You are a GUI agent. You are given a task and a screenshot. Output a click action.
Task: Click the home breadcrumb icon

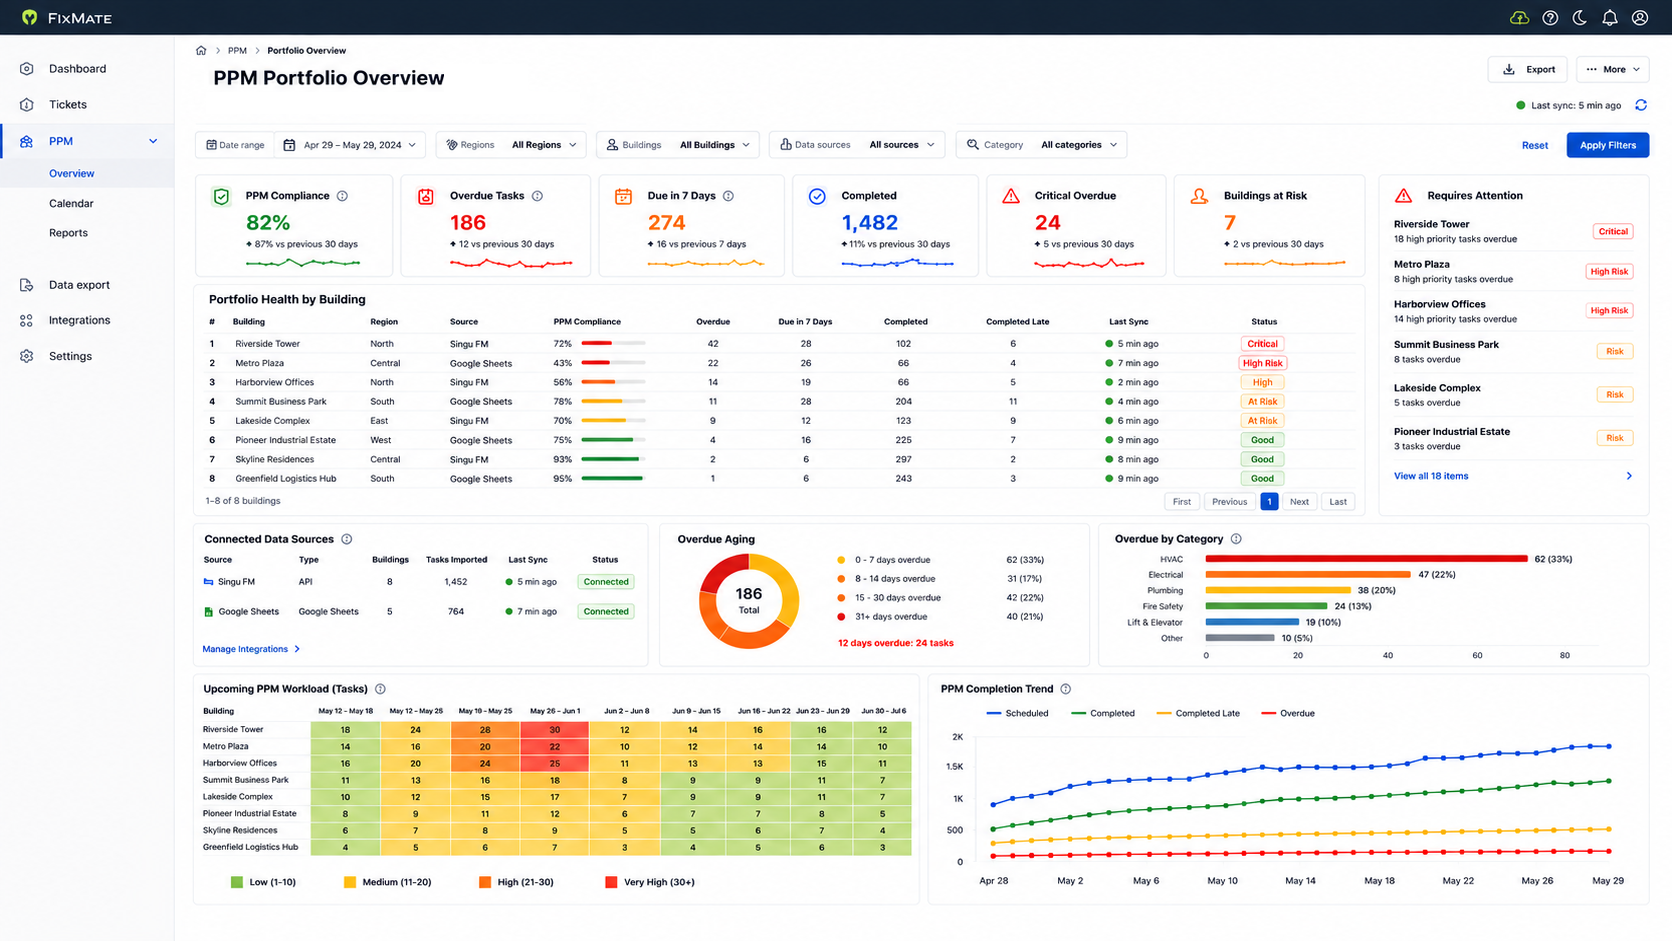(201, 50)
